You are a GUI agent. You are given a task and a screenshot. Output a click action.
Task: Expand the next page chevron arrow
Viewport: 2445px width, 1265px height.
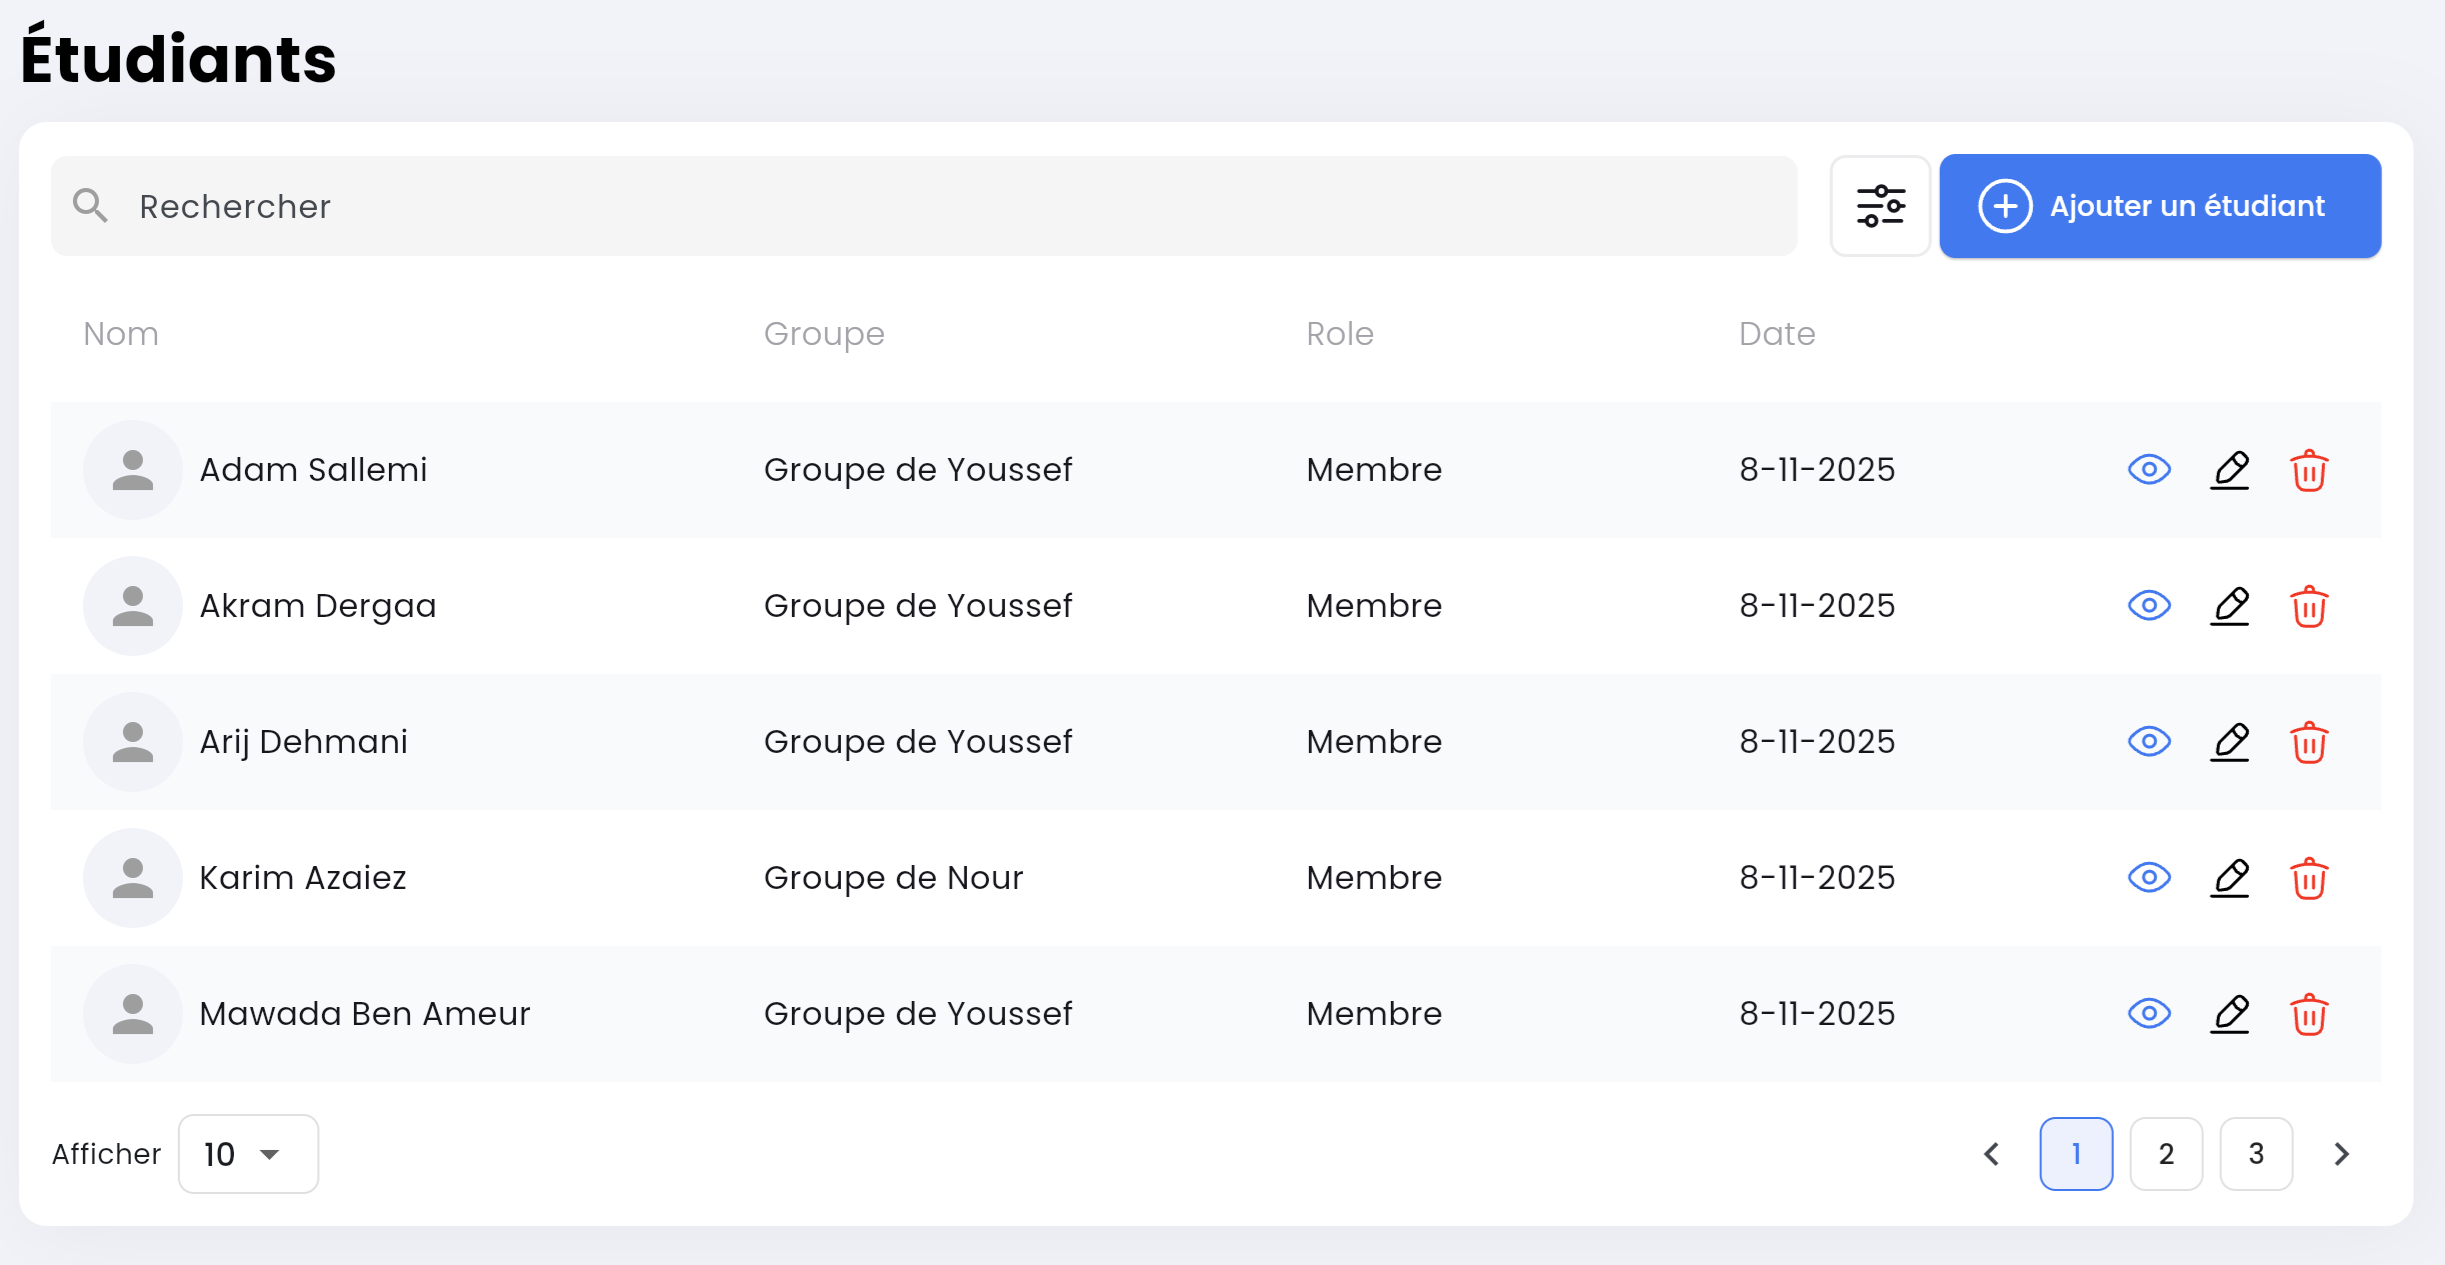click(x=2340, y=1154)
